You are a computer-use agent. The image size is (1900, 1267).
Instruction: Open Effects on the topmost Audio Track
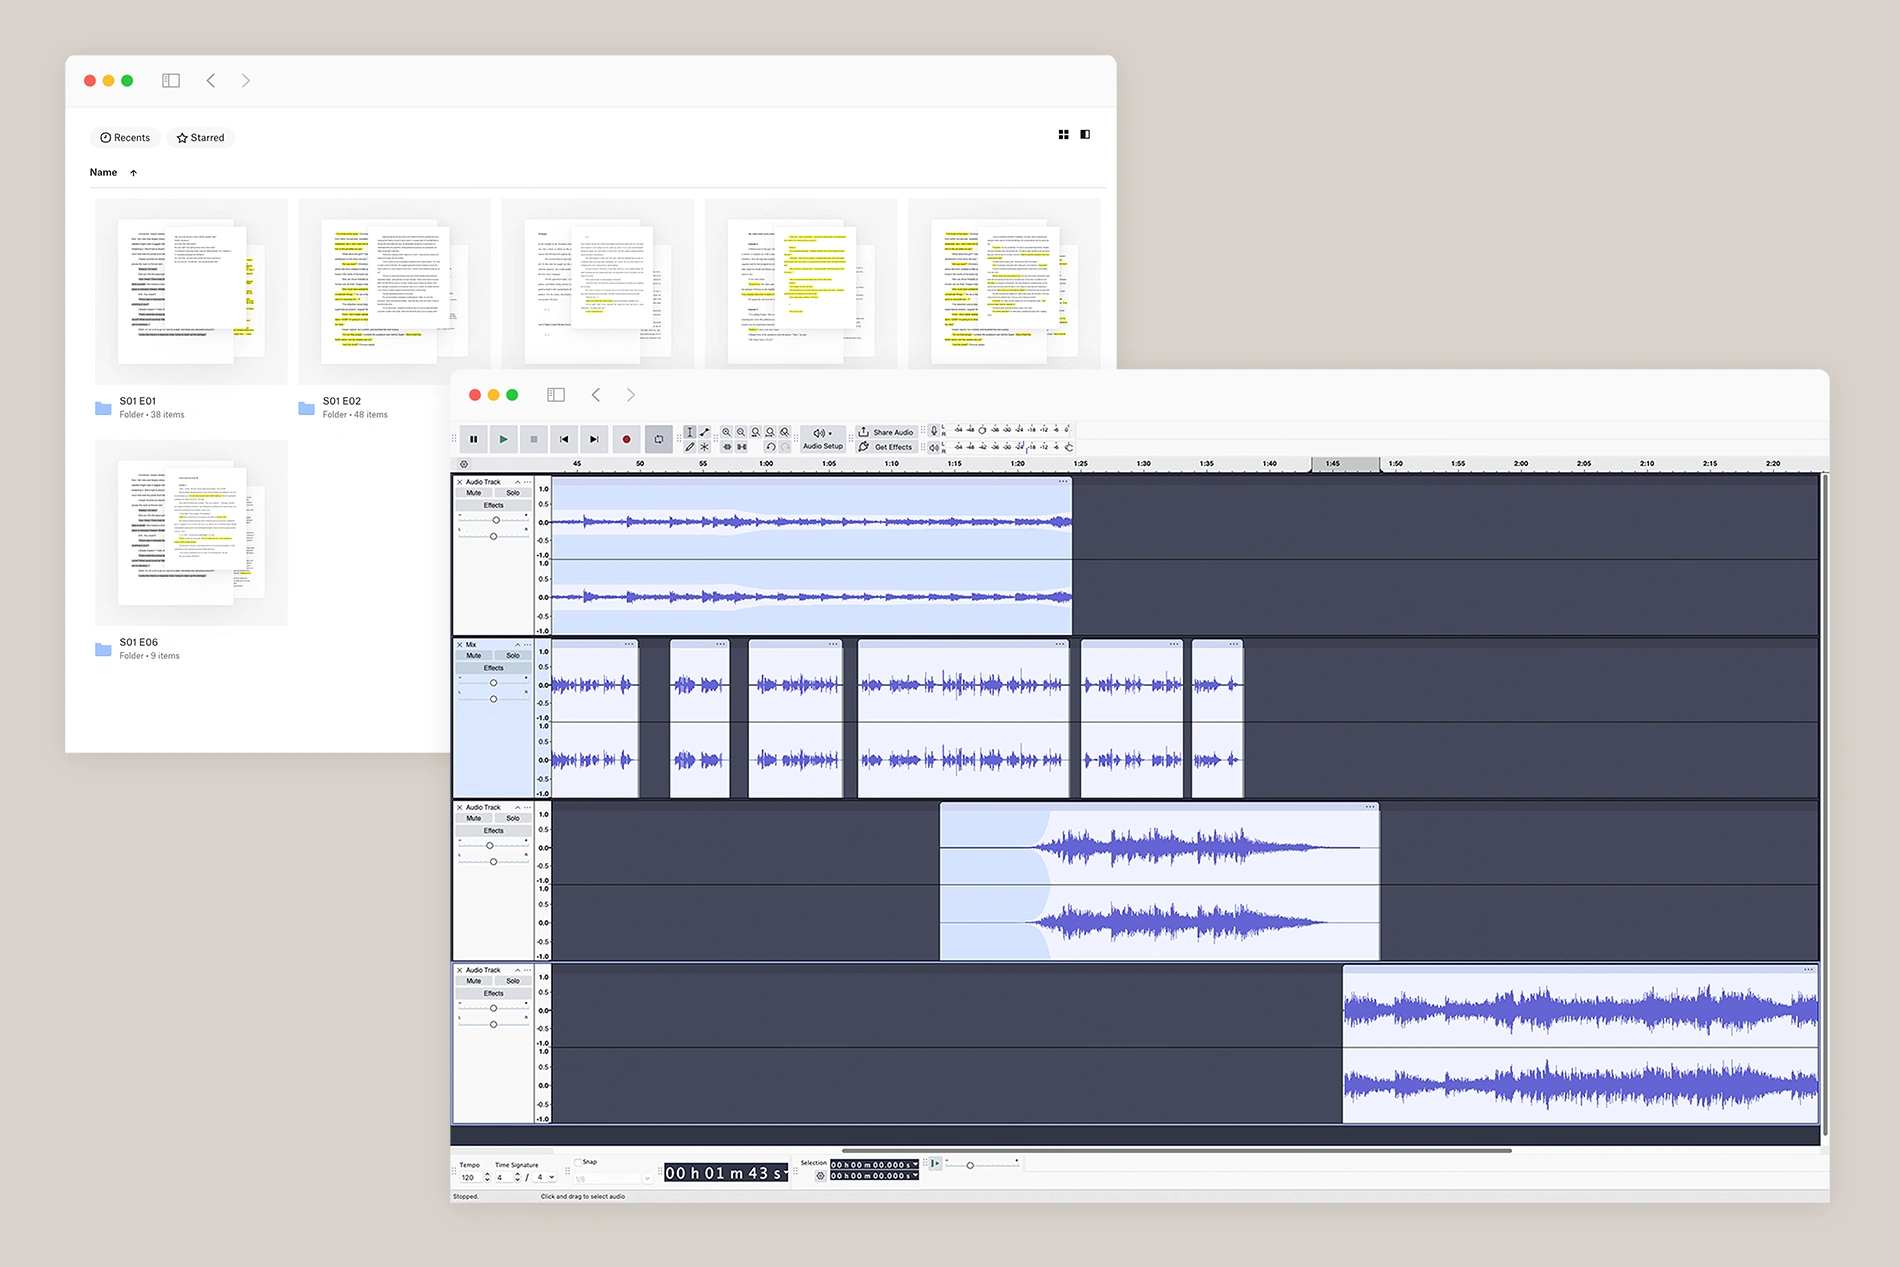[494, 505]
